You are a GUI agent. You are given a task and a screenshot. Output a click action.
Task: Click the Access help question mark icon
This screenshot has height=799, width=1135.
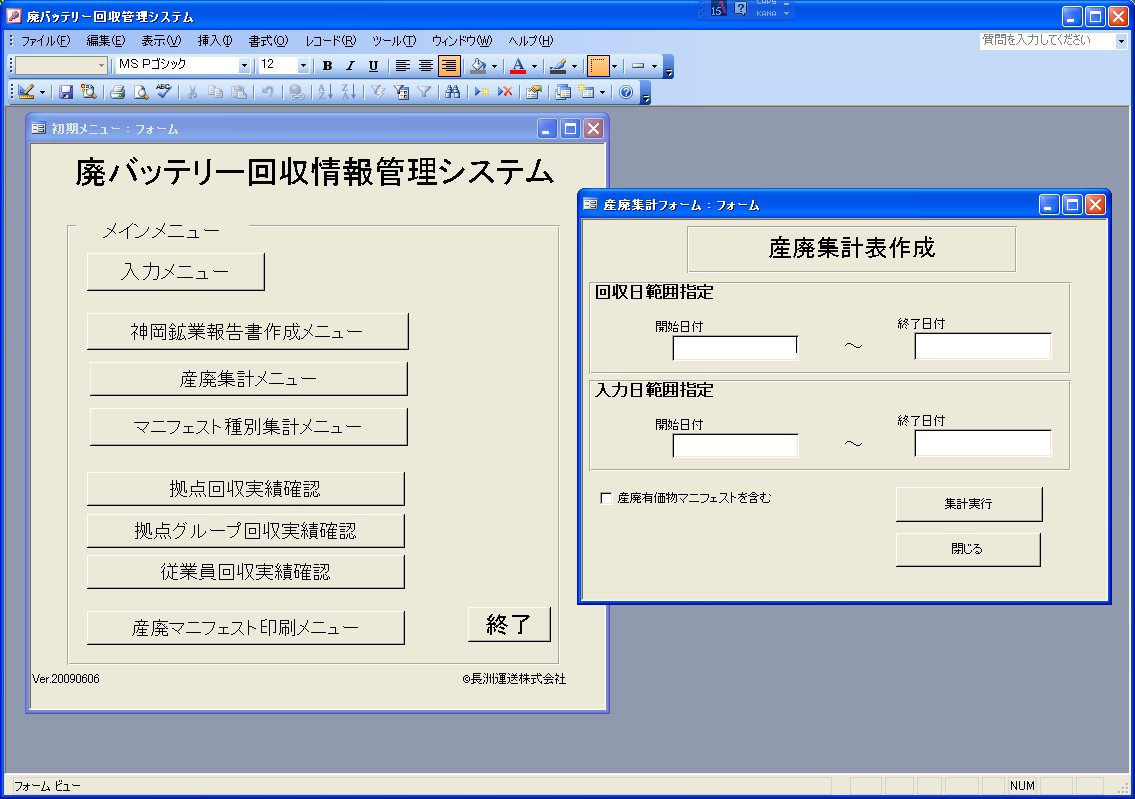point(626,92)
